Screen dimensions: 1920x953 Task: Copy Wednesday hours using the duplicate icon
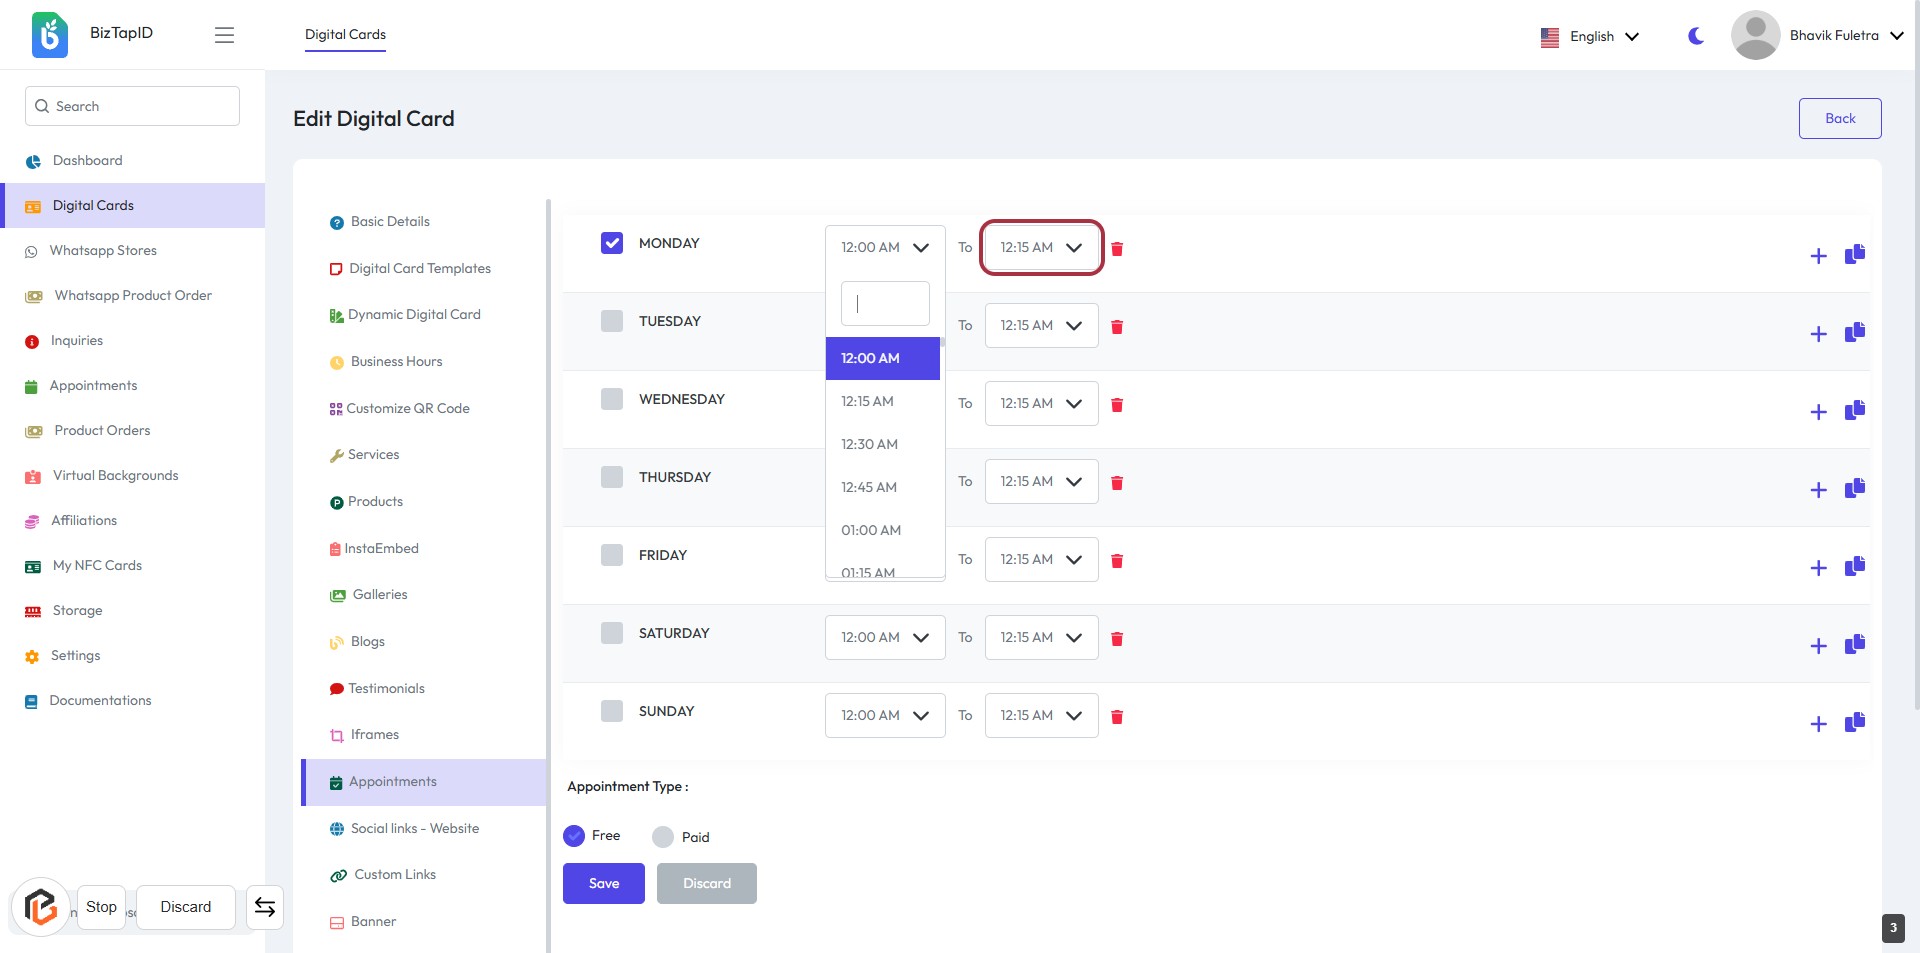coord(1854,410)
